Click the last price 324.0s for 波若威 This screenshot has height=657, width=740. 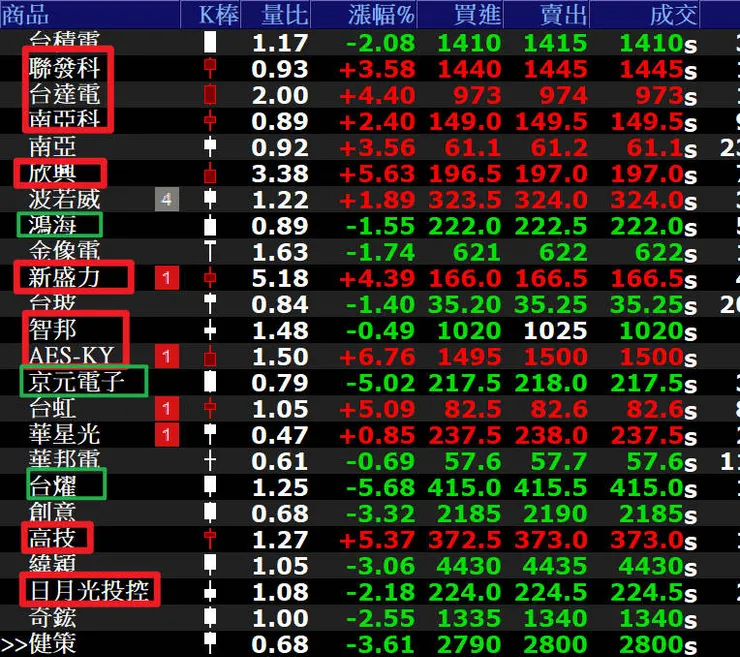tap(654, 201)
